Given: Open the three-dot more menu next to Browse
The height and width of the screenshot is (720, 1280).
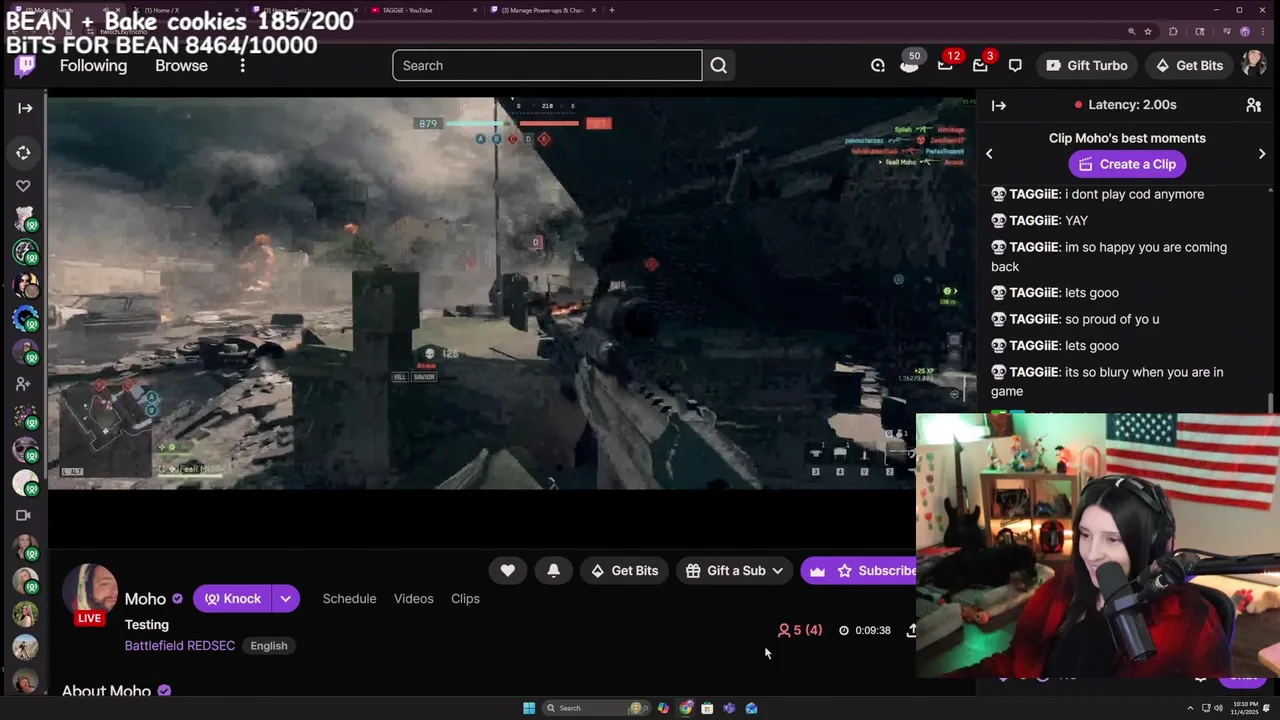Looking at the screenshot, I should tap(242, 66).
